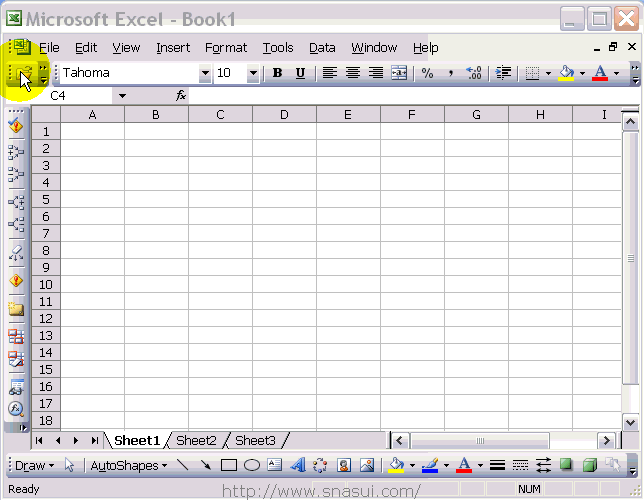Click the Draw menu button

33,465
